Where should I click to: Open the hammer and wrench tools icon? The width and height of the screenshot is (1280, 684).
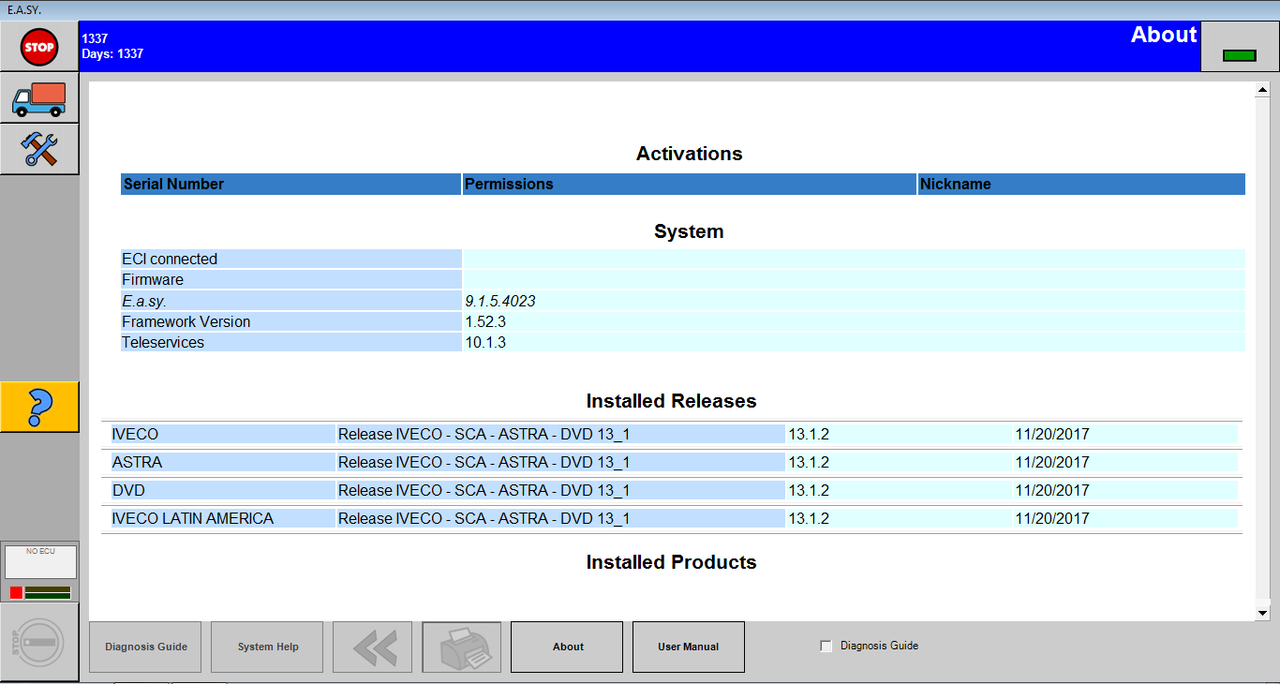(x=39, y=149)
